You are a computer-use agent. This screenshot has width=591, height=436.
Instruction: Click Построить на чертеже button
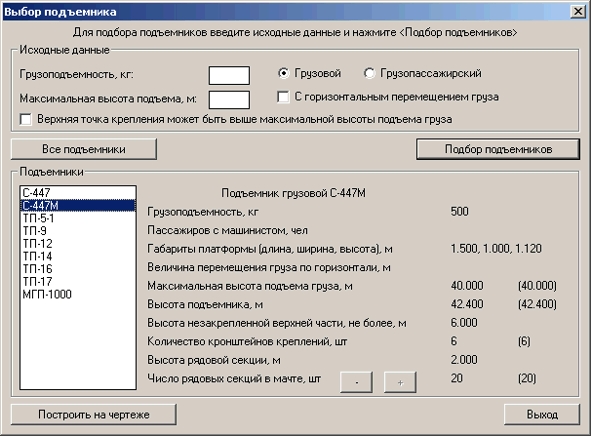coord(93,415)
